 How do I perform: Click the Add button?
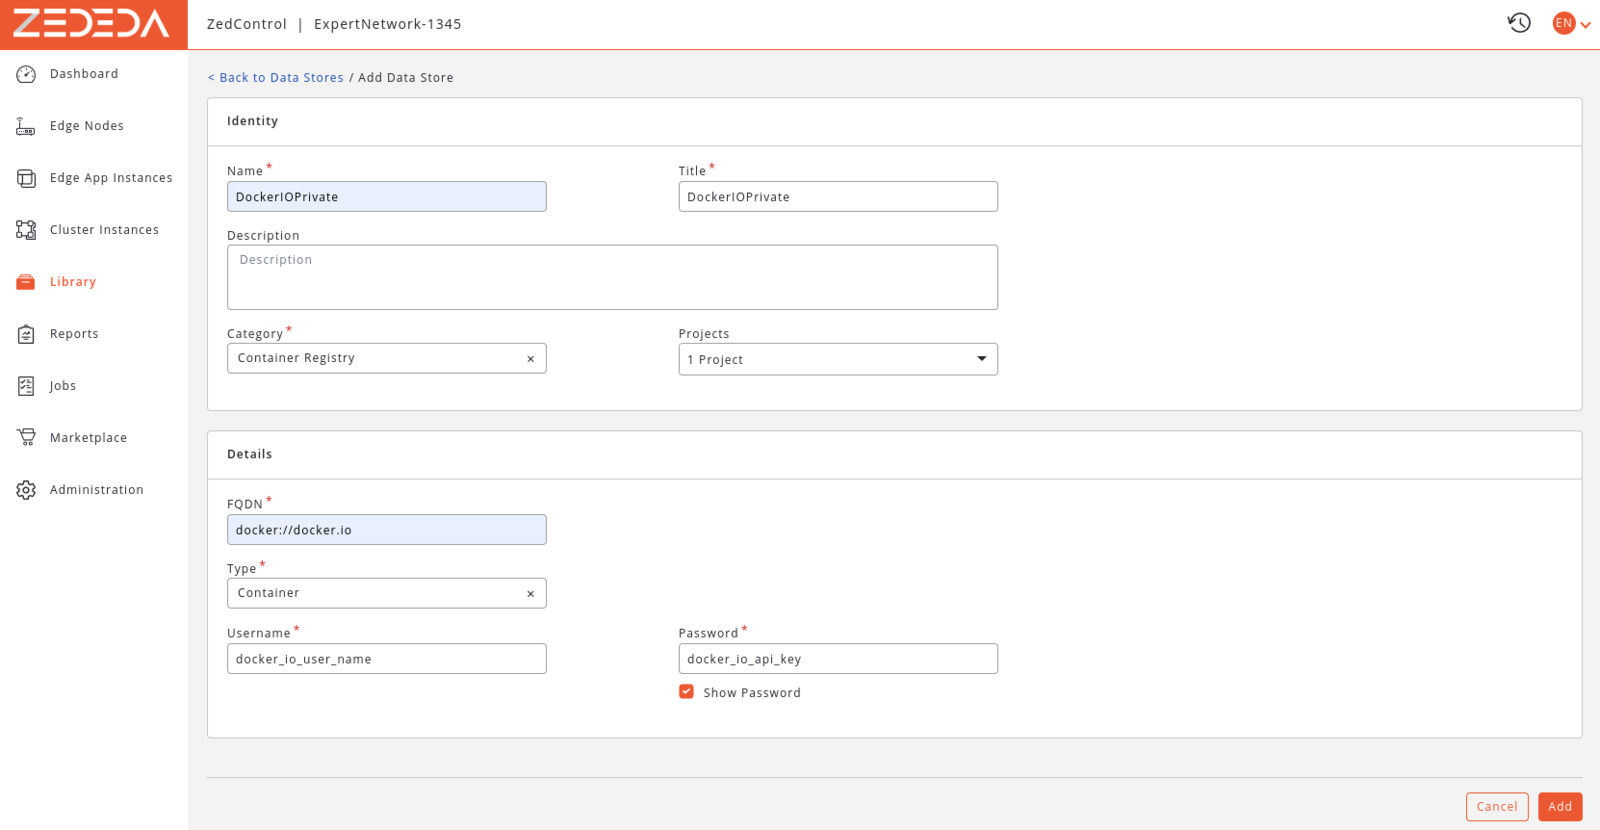tap(1560, 807)
